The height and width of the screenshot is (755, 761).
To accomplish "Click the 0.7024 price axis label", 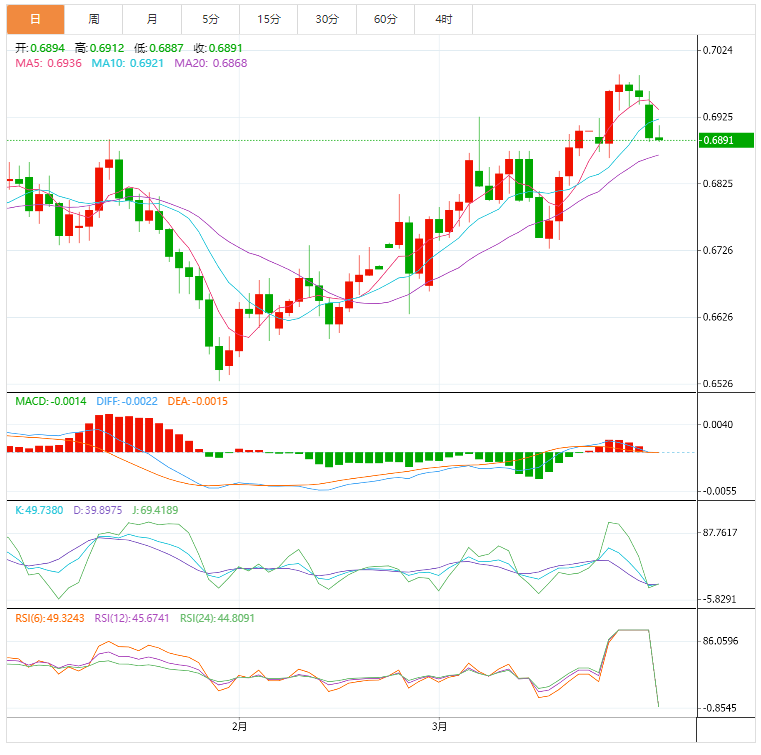I will (718, 50).
